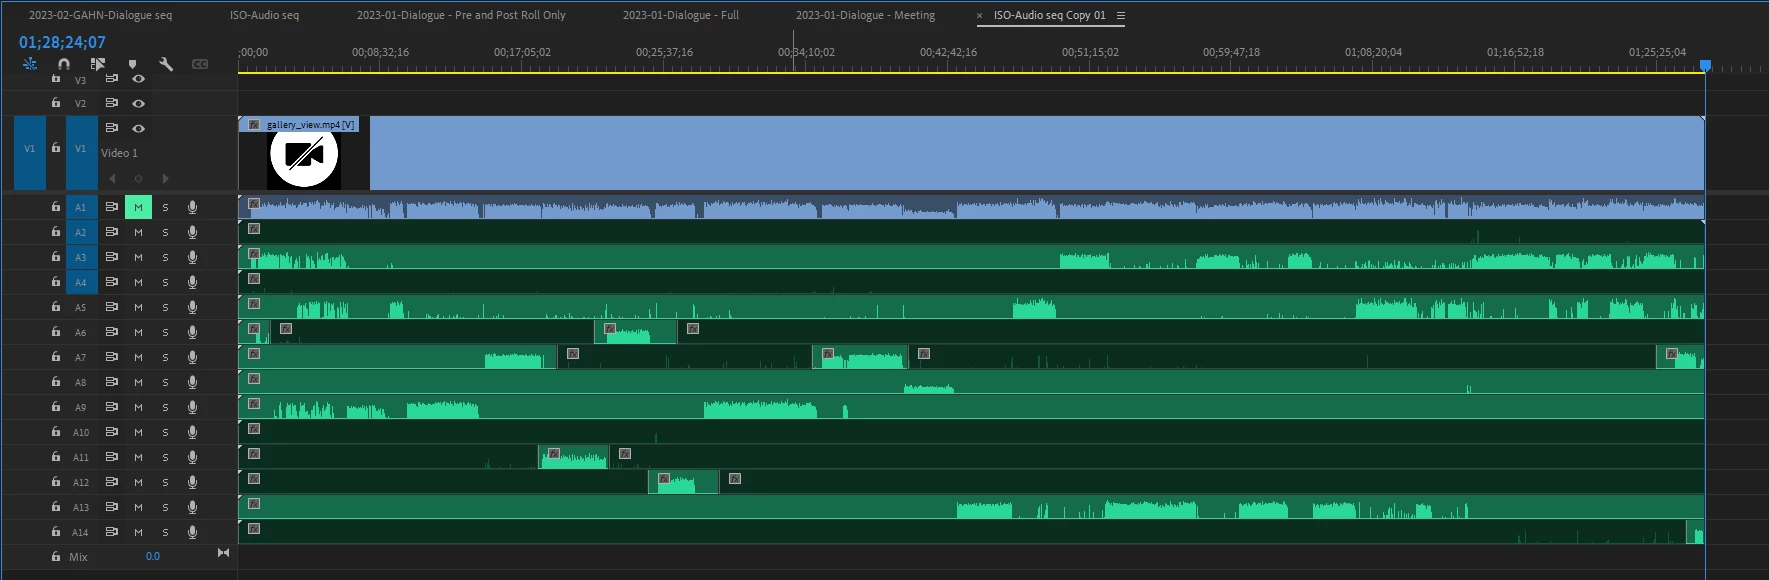Toggle sync lock on track A10
This screenshot has width=1769, height=580.
(112, 432)
